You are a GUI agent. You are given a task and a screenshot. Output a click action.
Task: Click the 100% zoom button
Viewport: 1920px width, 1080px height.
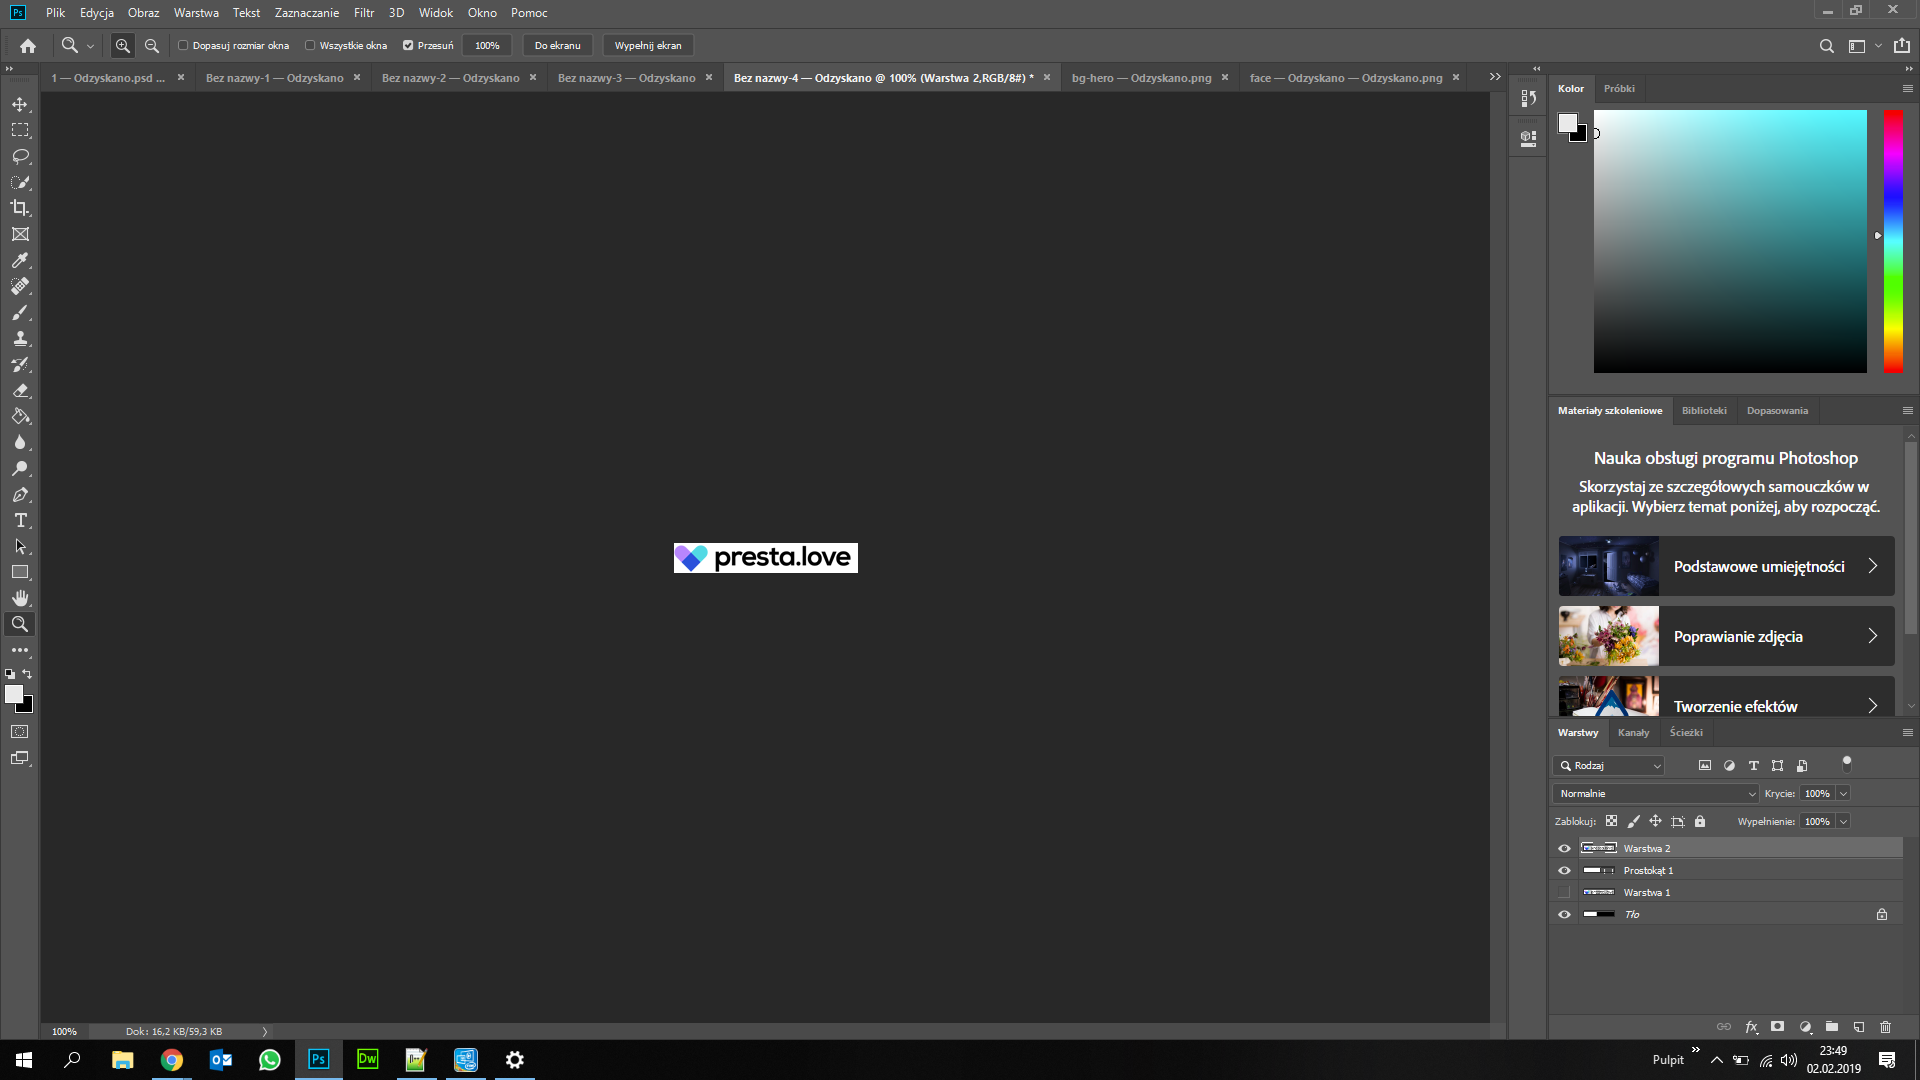(487, 46)
